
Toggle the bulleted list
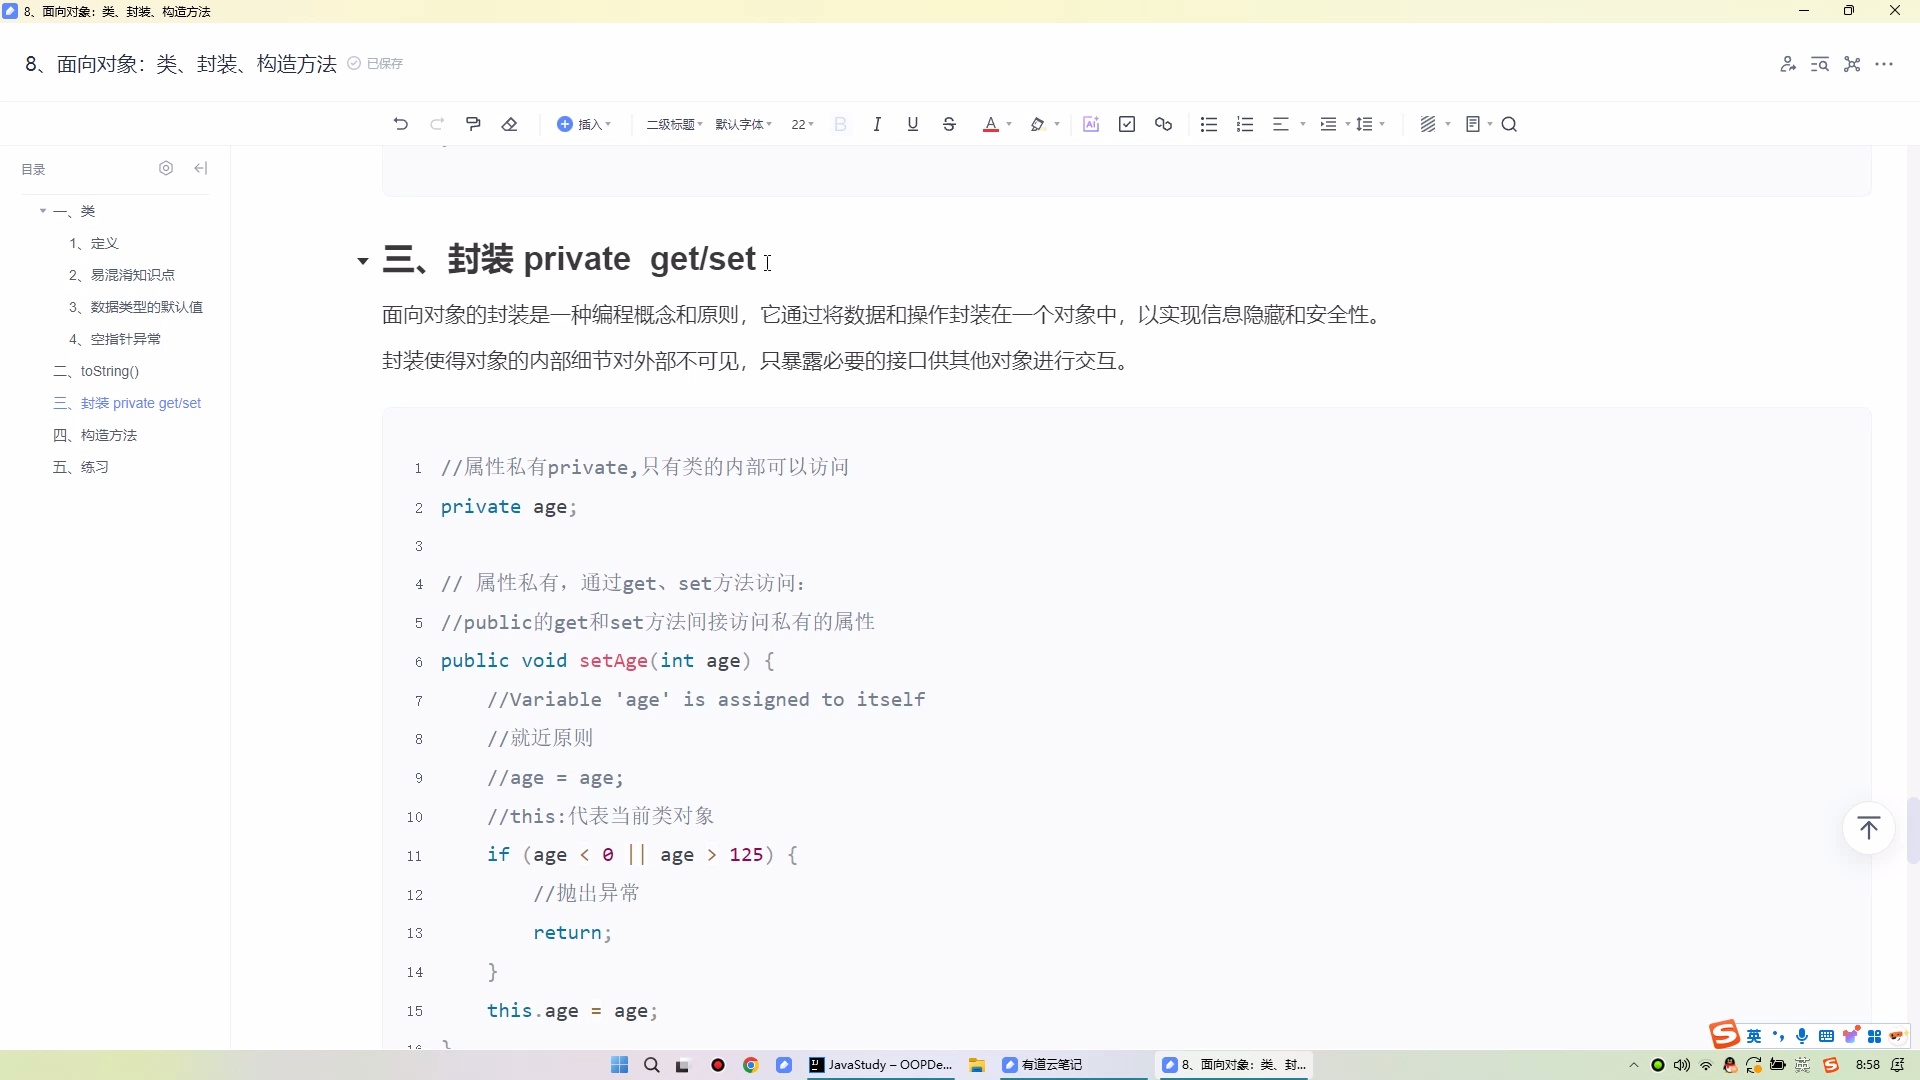point(1209,123)
